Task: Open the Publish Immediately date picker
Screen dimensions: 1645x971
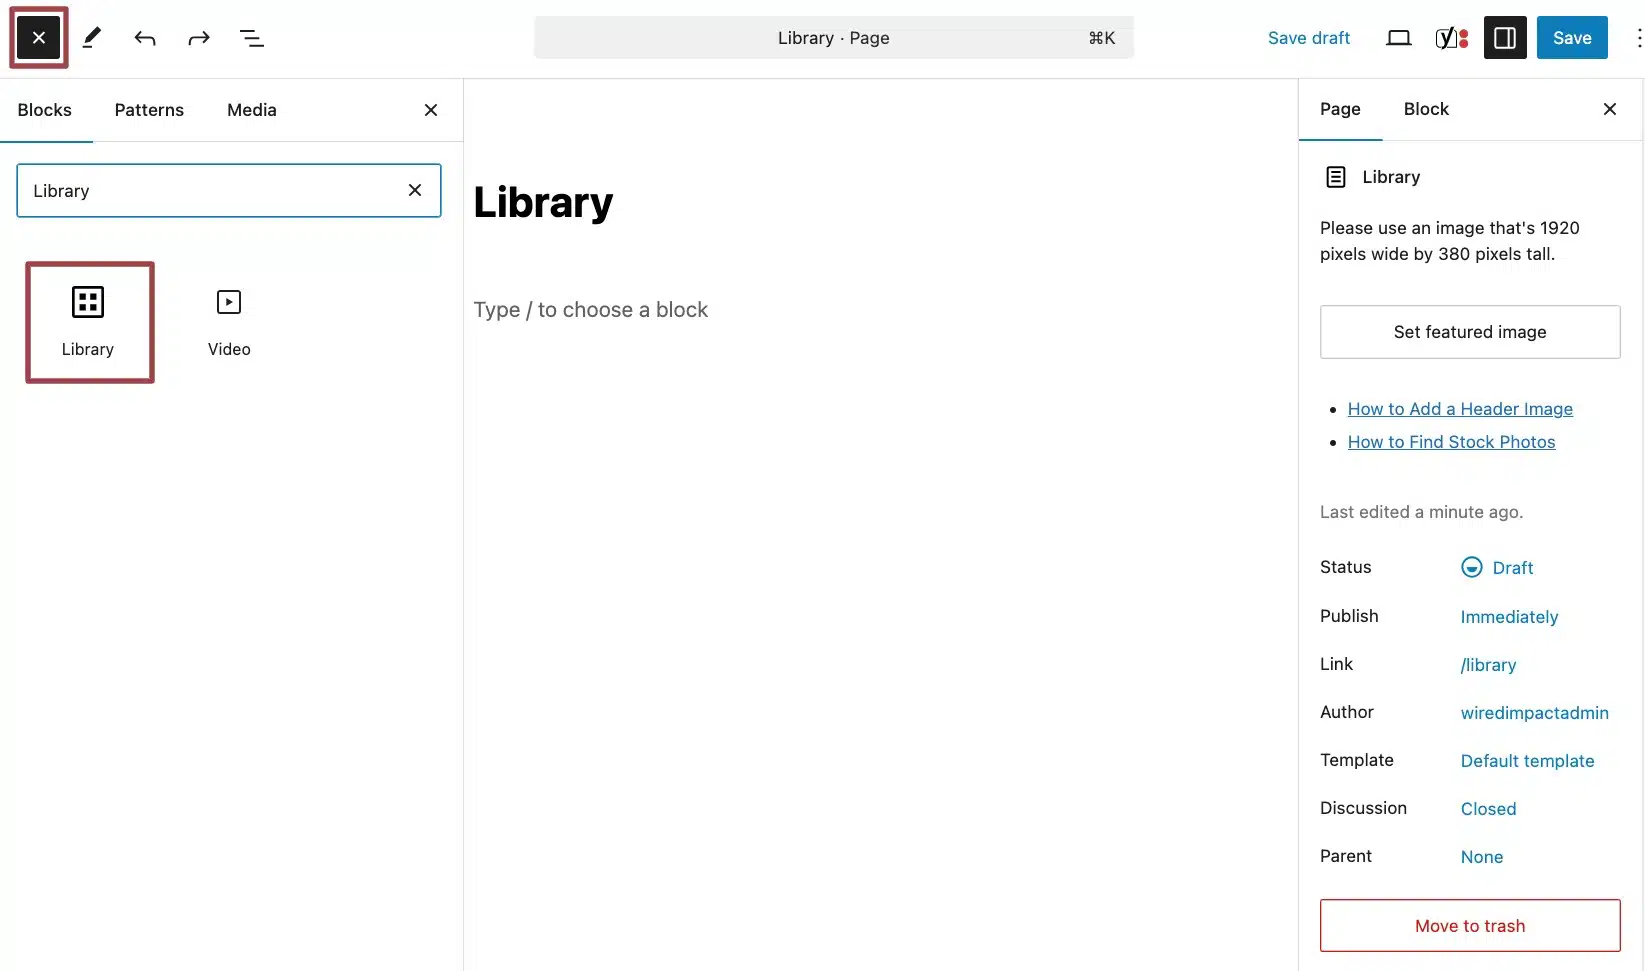Action: 1509,617
